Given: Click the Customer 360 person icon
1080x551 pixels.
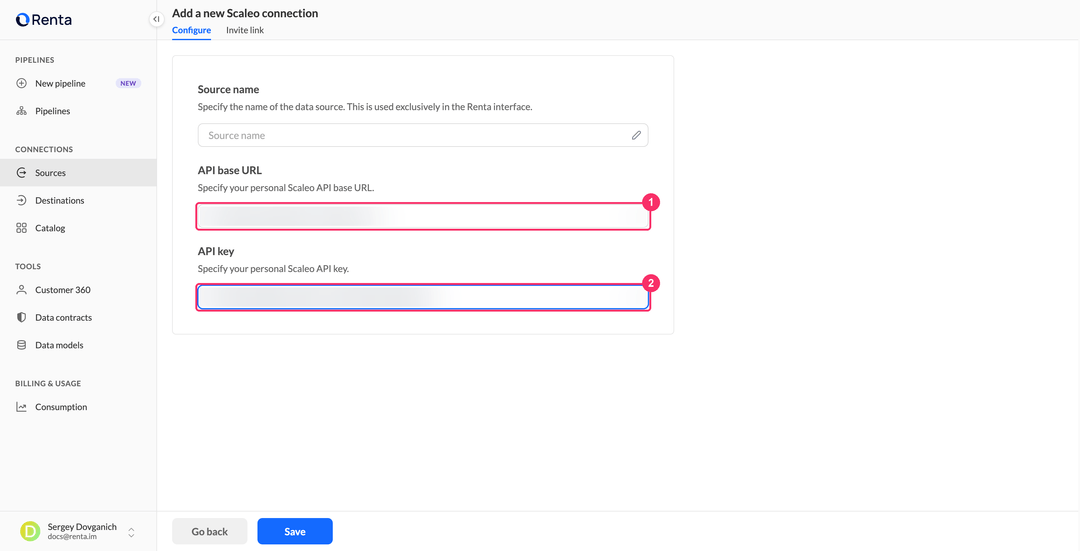Looking at the screenshot, I should pos(21,290).
